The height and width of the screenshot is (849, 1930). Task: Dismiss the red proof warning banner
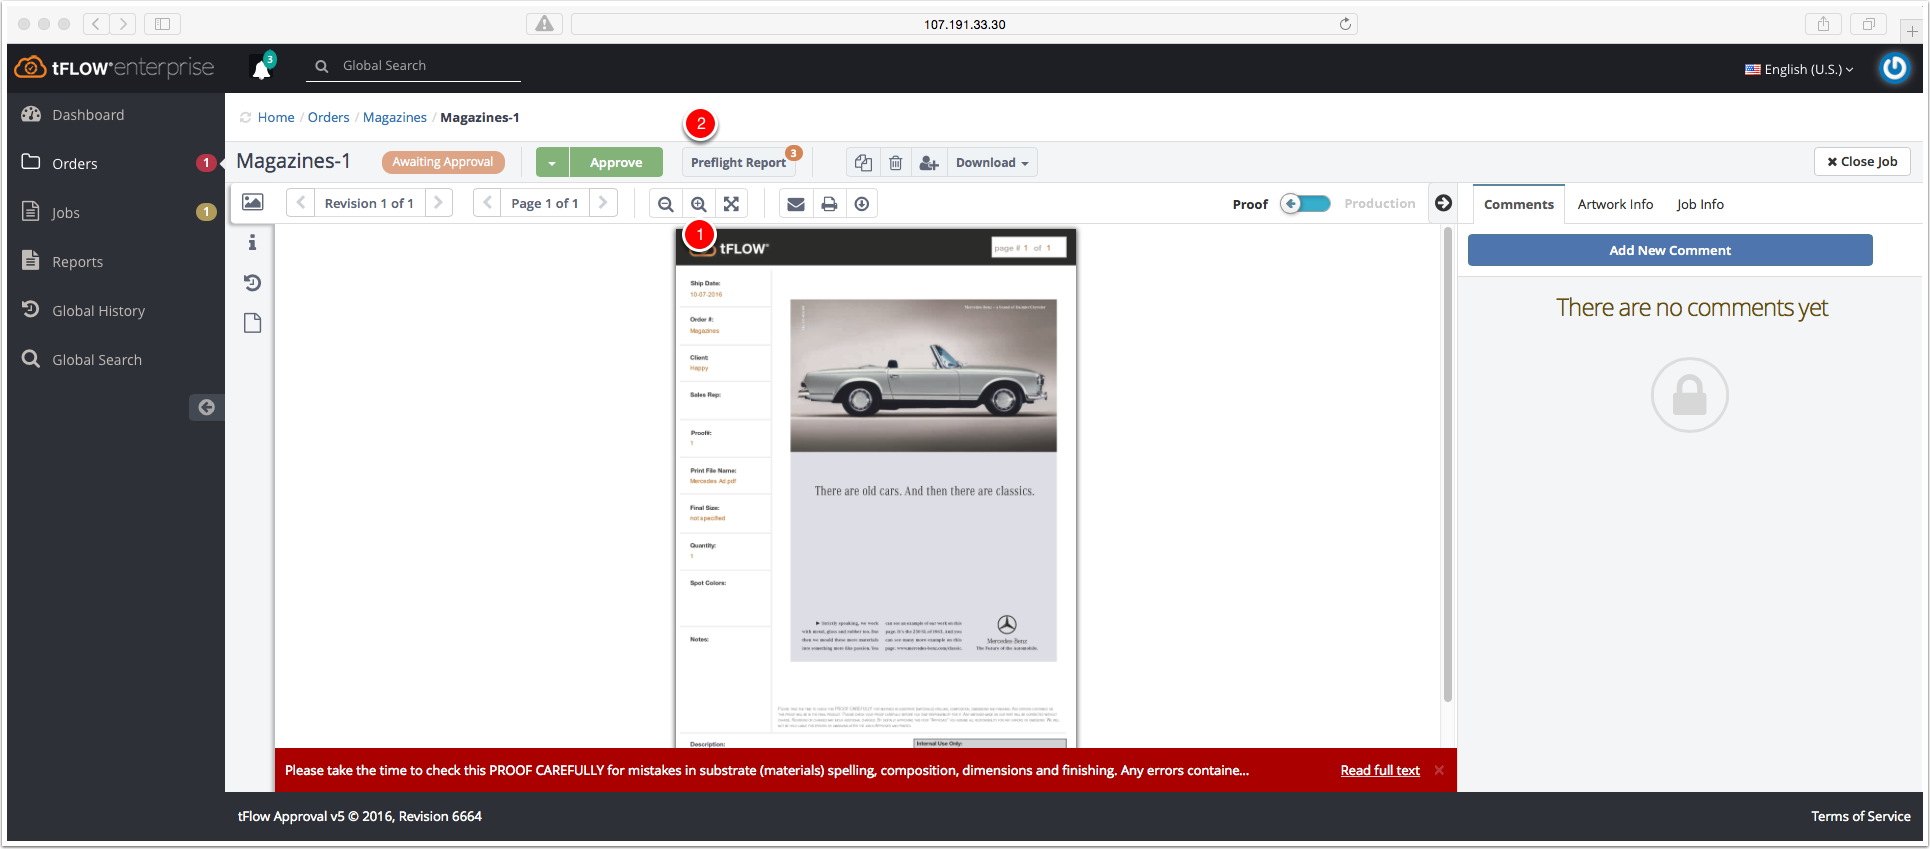[x=1439, y=770]
